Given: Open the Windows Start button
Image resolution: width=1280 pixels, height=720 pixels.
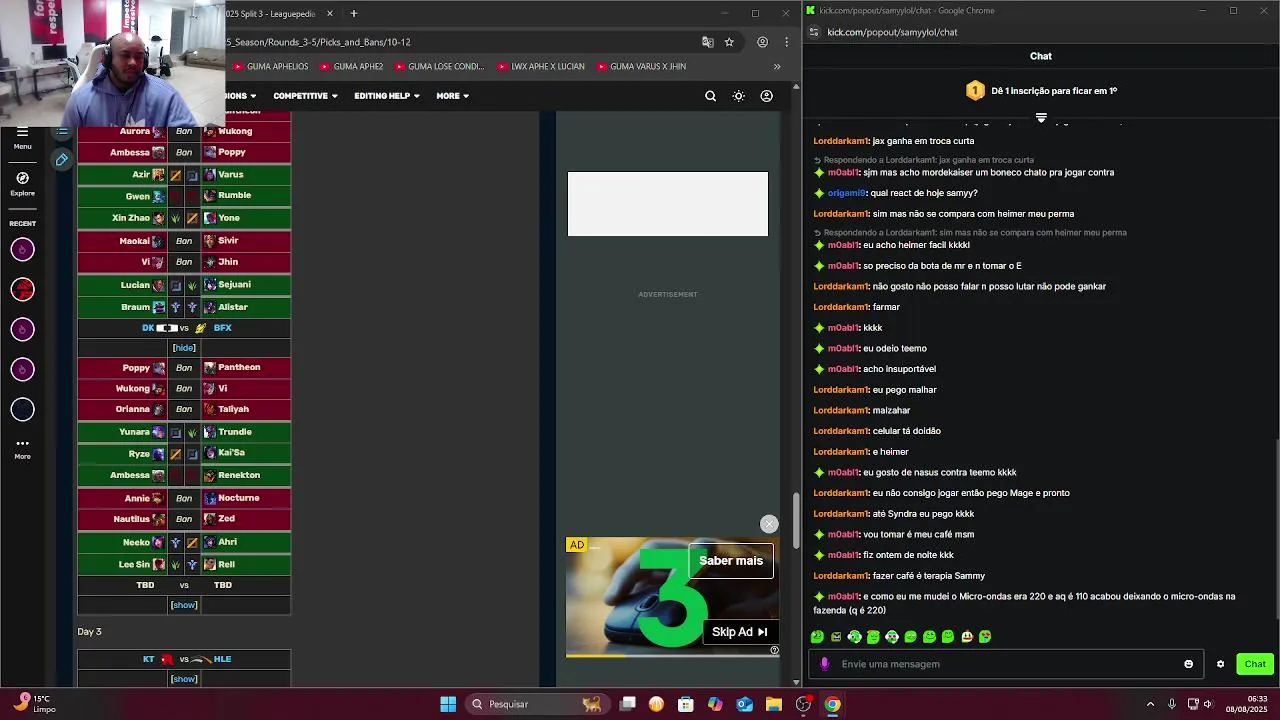Looking at the screenshot, I should click(448, 704).
